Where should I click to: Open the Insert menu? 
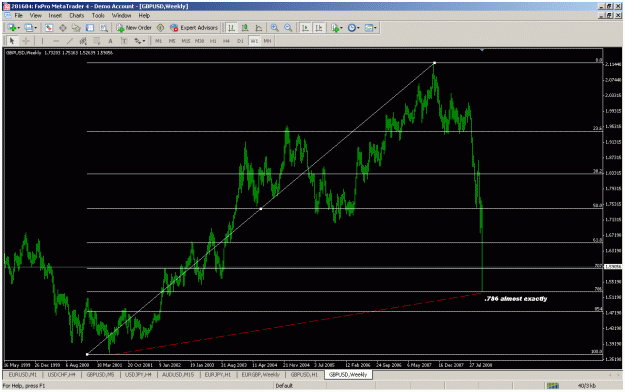pos(55,16)
